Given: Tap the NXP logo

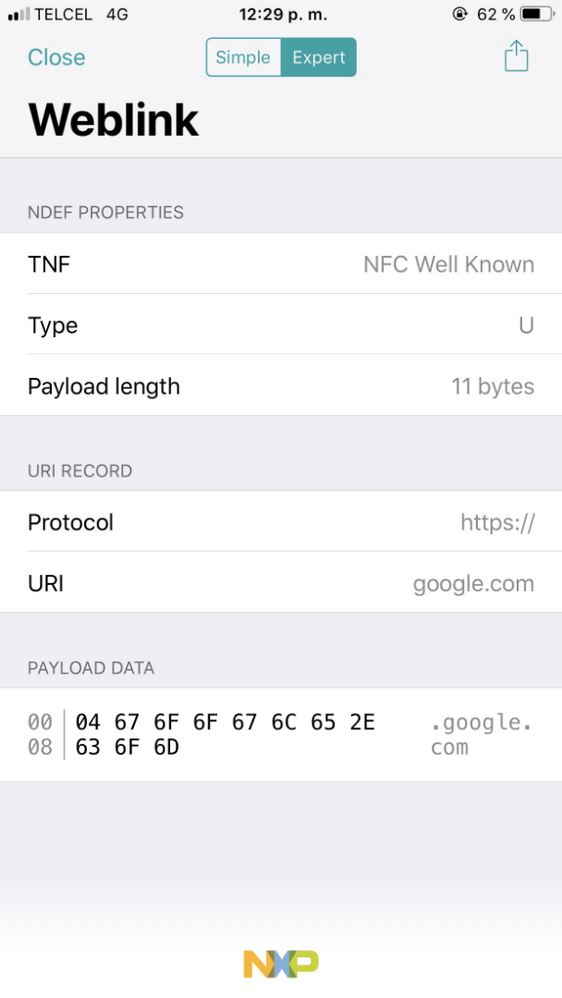Looking at the screenshot, I should [x=281, y=964].
